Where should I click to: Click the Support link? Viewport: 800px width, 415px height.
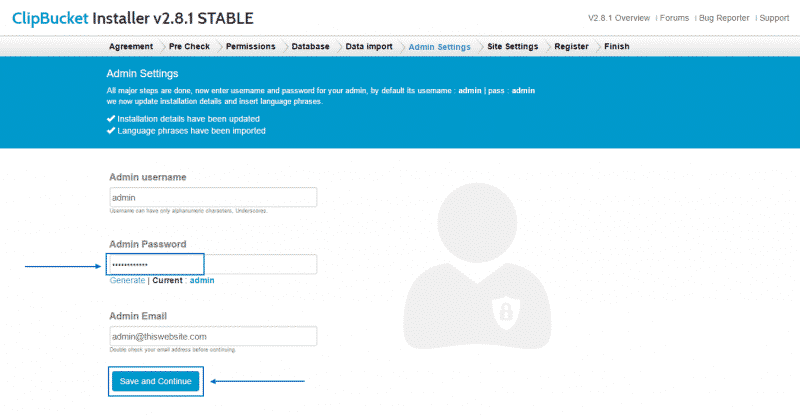pyautogui.click(x=773, y=18)
